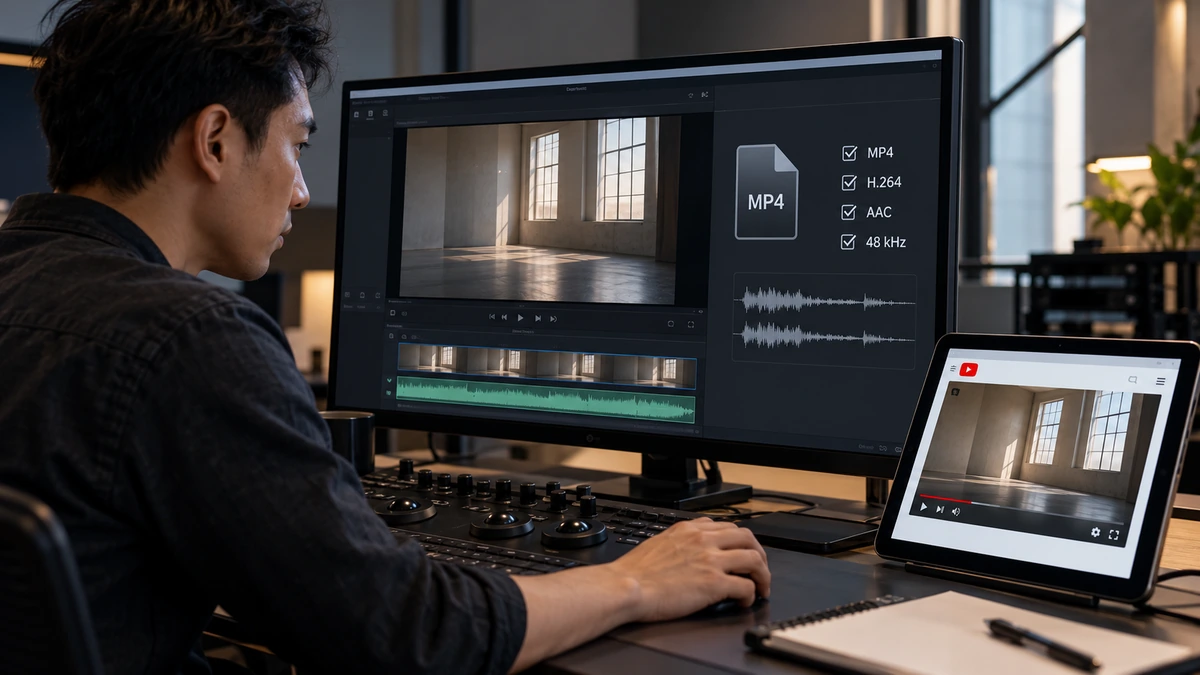Toggle the AAC audio checkbox
Screen dimensions: 1200x675
[849, 212]
